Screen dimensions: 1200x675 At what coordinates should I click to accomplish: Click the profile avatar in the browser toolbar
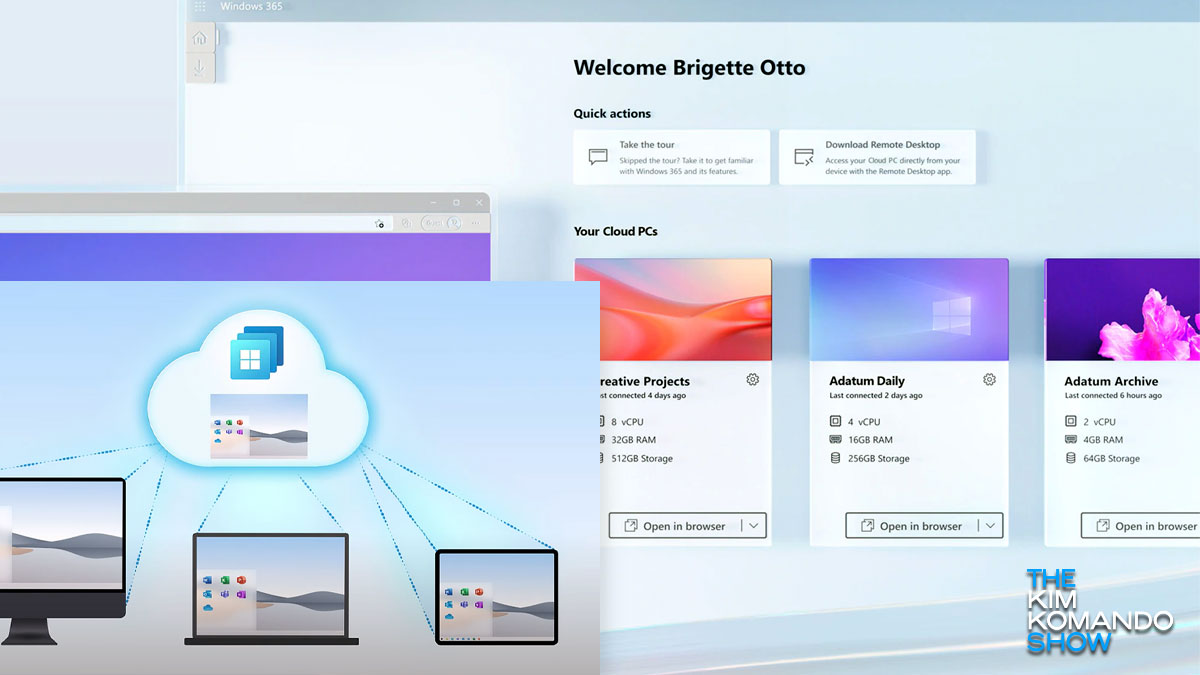(453, 224)
